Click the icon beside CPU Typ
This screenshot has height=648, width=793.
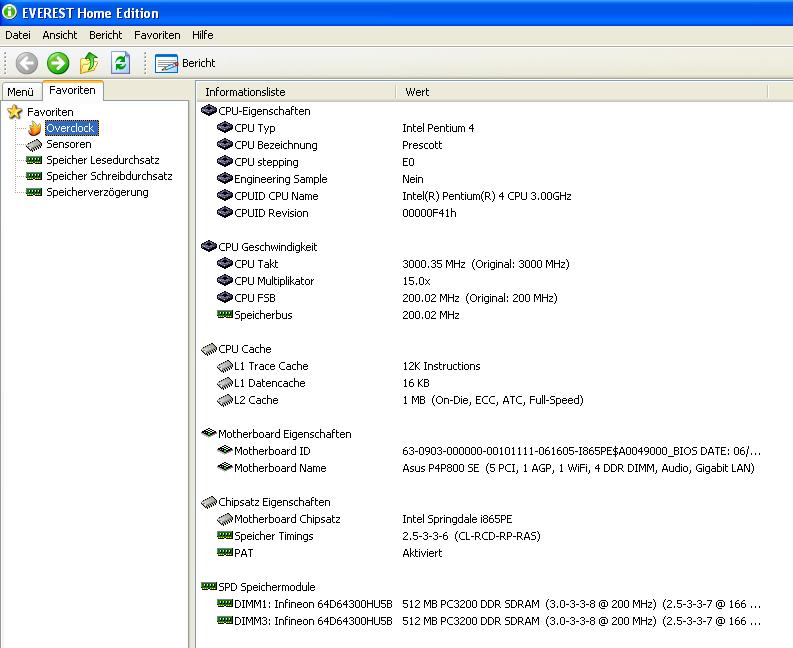point(225,127)
